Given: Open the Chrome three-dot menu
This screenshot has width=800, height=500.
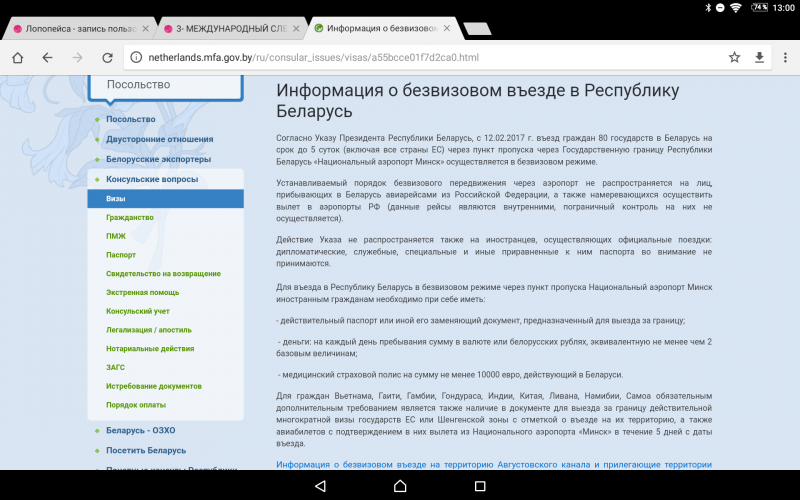Looking at the screenshot, I should click(783, 57).
